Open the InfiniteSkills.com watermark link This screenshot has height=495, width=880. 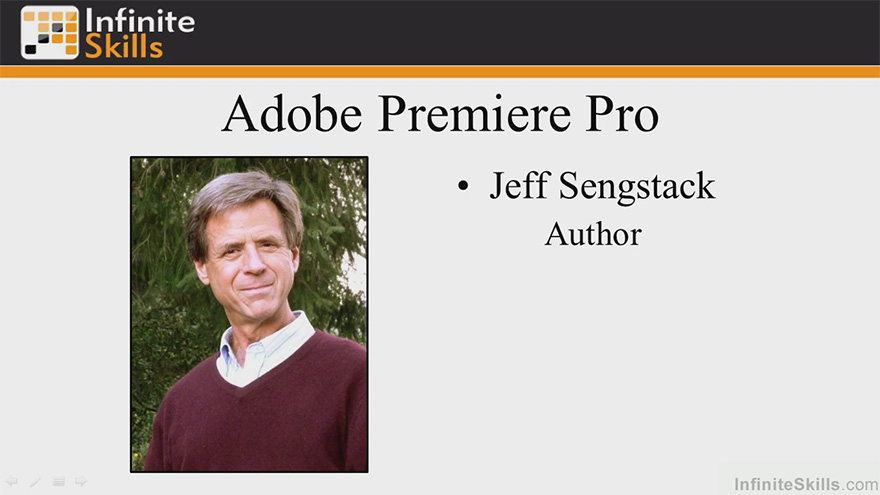click(806, 484)
